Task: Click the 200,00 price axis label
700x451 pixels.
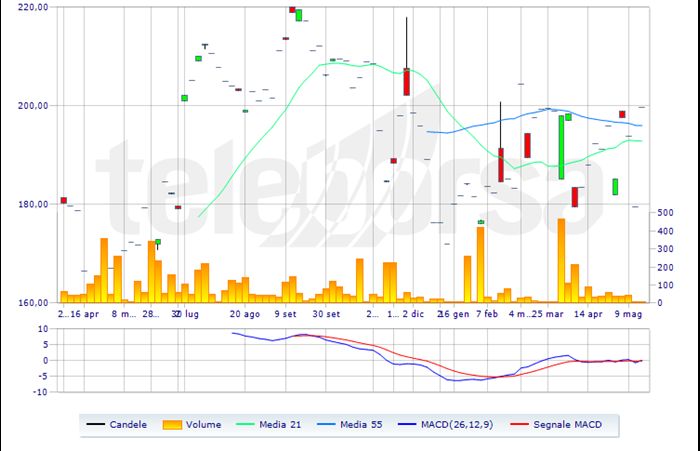Action: click(x=33, y=106)
